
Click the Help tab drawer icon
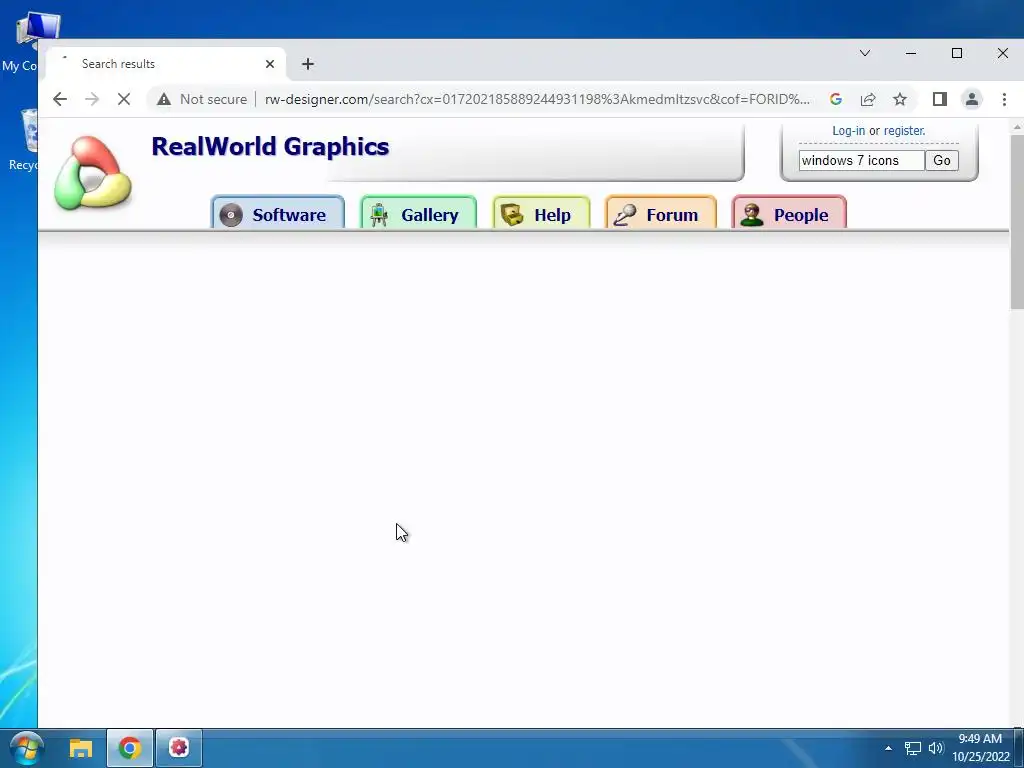pos(512,215)
